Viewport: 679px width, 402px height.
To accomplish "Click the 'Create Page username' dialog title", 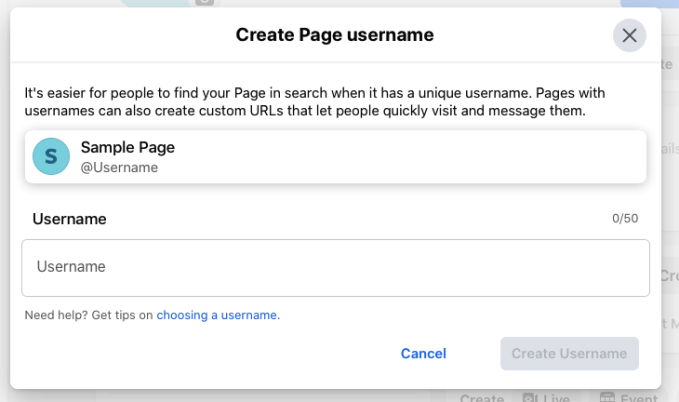I will [x=335, y=36].
